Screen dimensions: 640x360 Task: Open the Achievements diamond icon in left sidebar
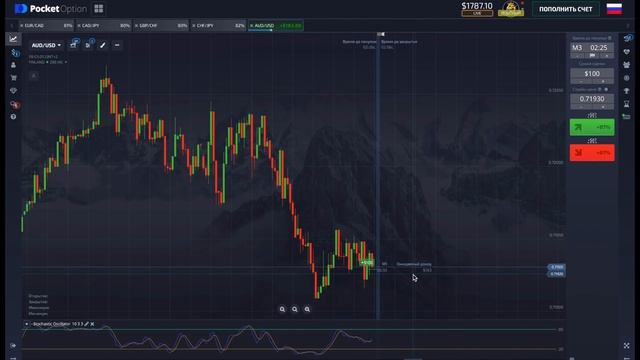pos(13,91)
